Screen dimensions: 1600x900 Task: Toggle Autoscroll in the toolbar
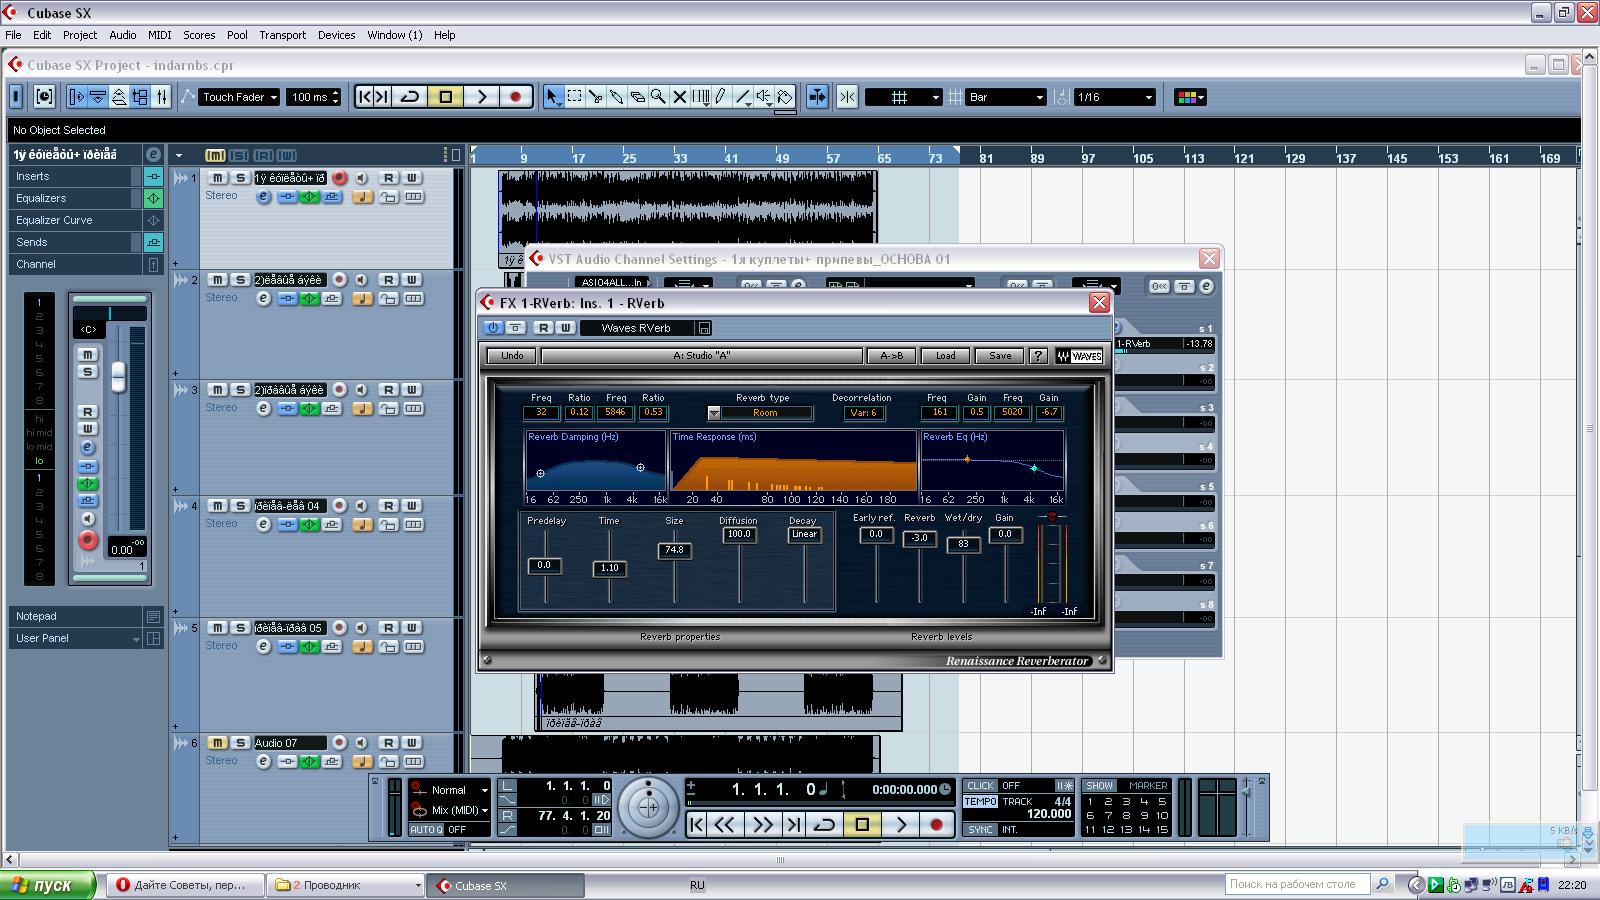(817, 97)
